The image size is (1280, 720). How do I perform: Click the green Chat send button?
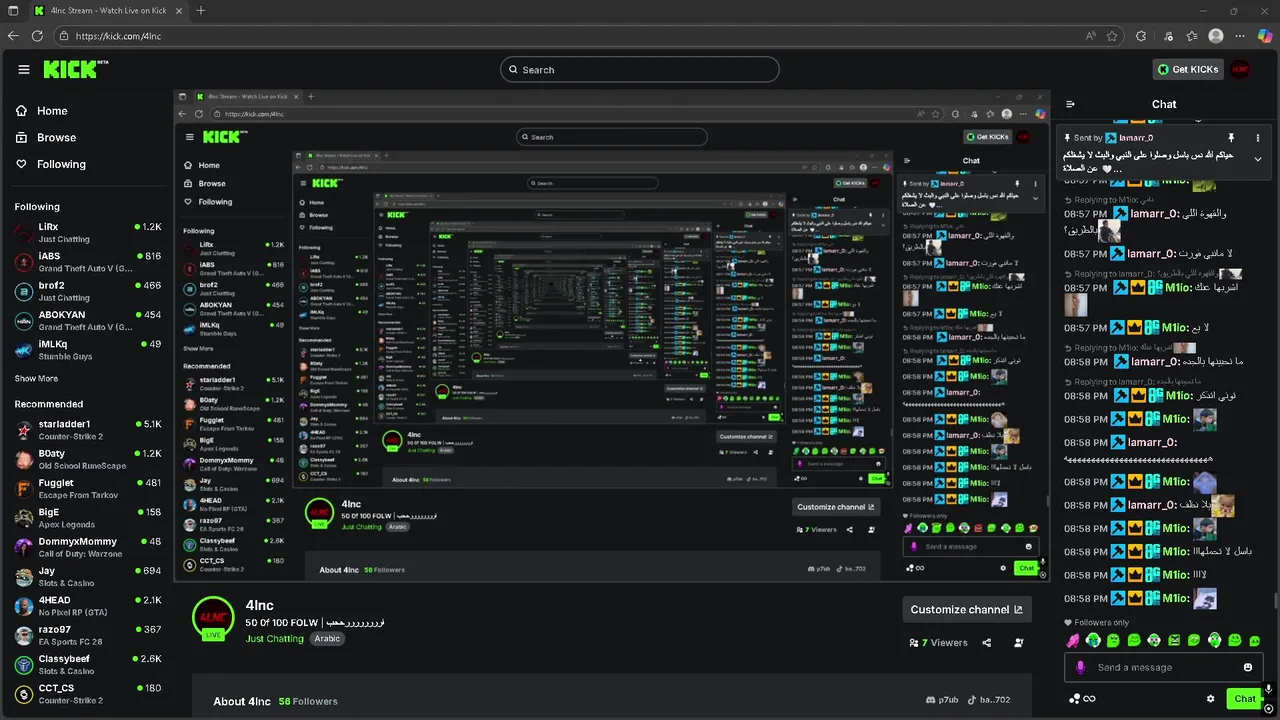(1245, 699)
